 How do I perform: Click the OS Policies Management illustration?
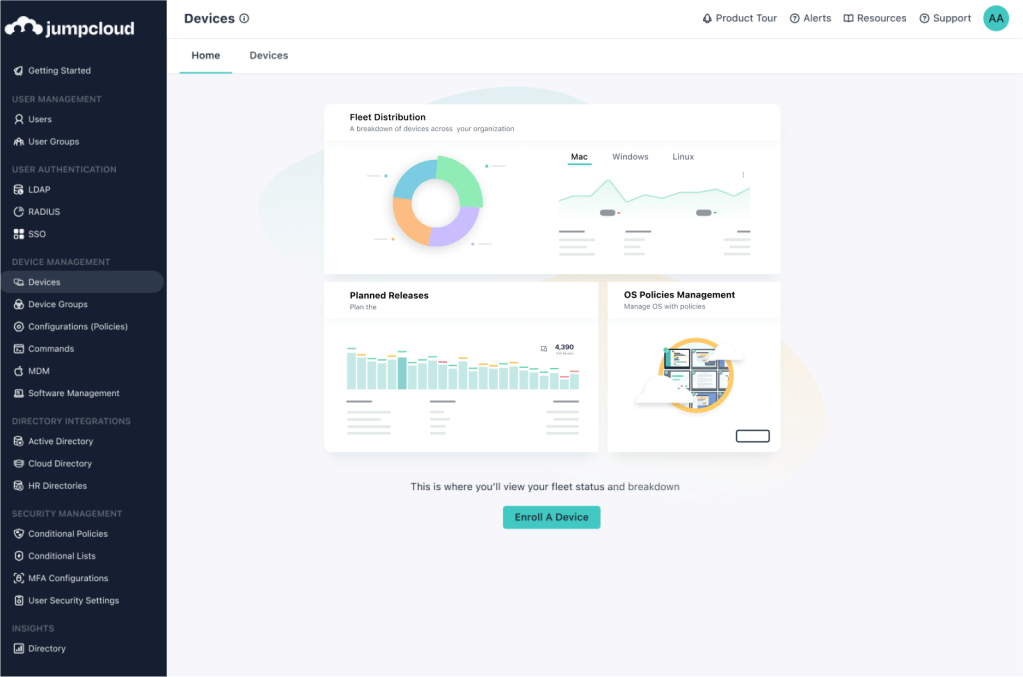pos(692,376)
